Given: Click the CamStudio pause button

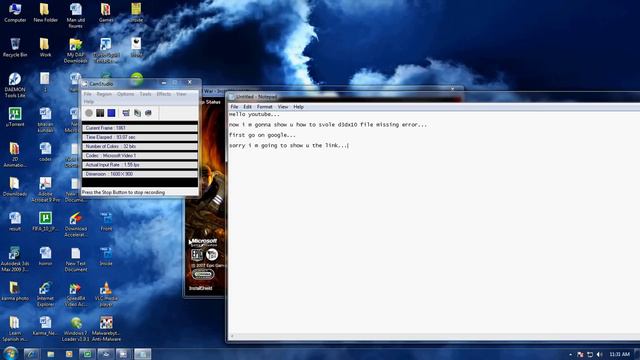Looking at the screenshot, I should (100, 113).
